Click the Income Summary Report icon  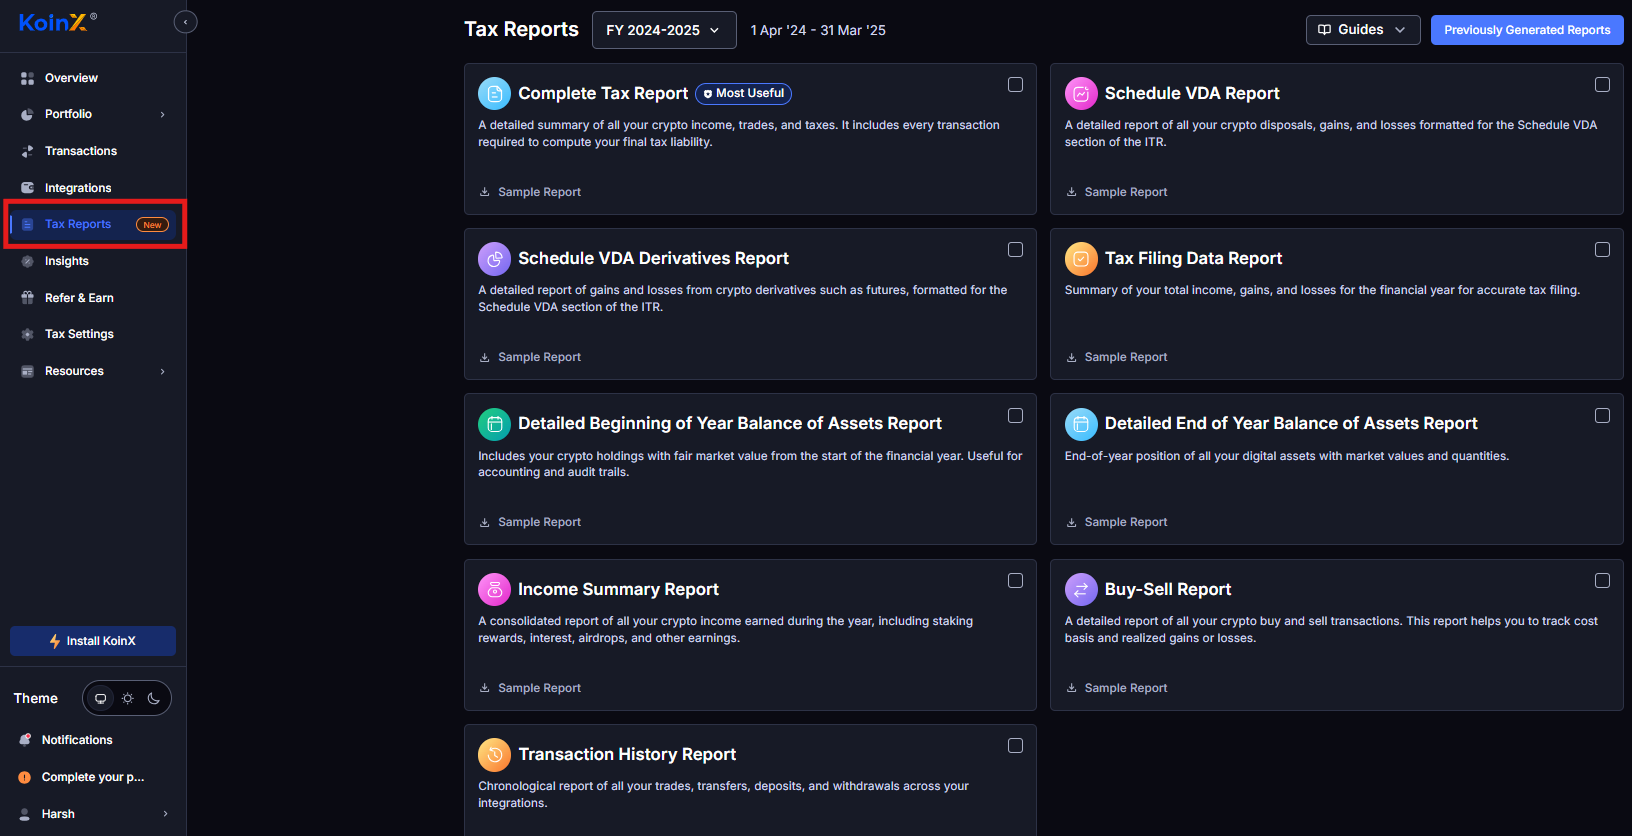pyautogui.click(x=494, y=589)
